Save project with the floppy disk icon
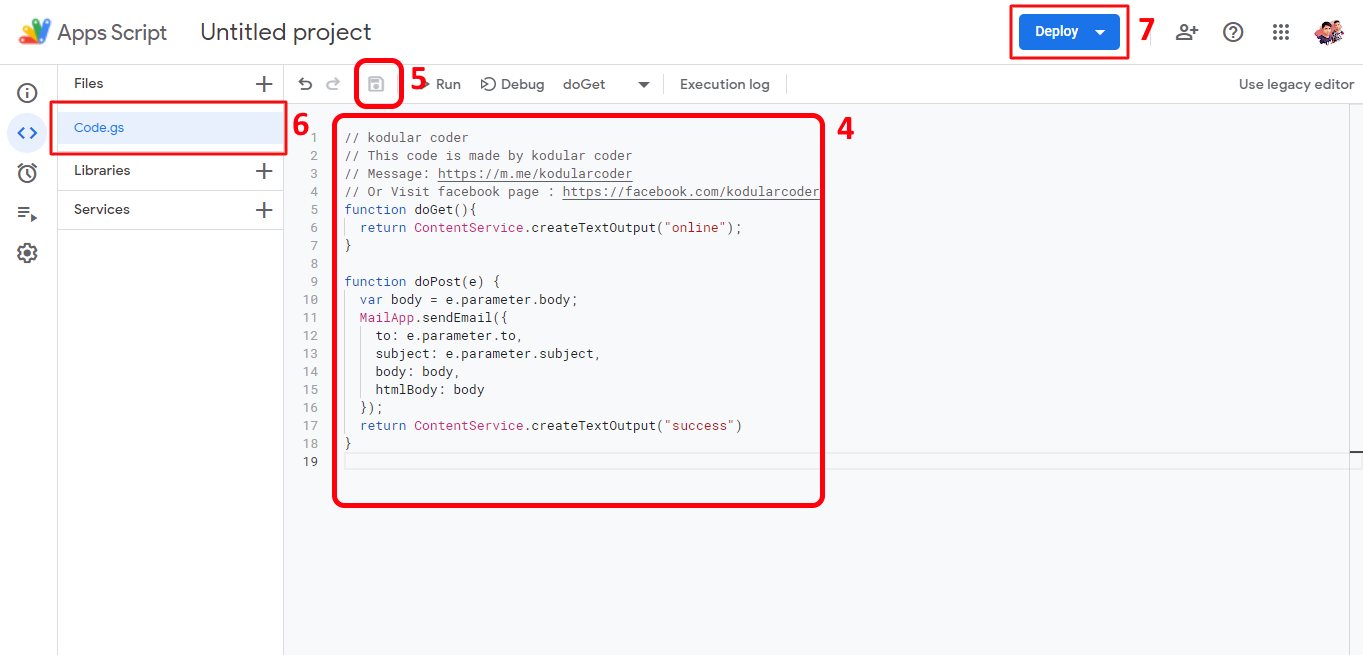Image resolution: width=1363 pixels, height=655 pixels. pos(376,85)
